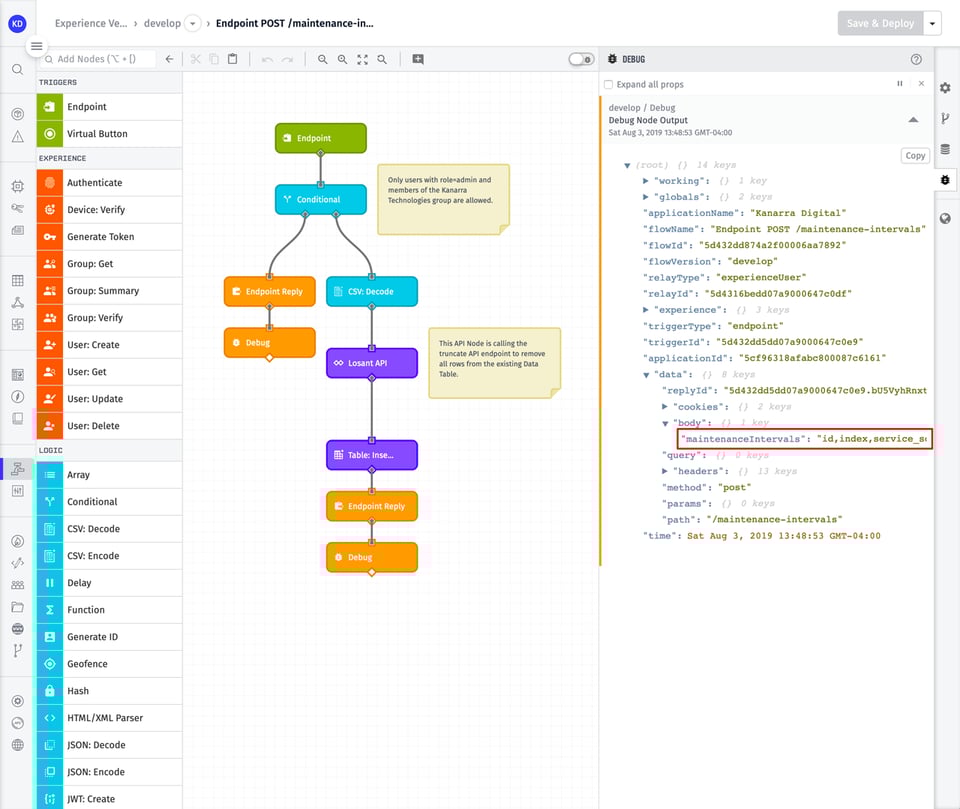Click the Endpoint POST /maintenance-in breadcrumb title
Image resolution: width=960 pixels, height=809 pixels.
click(x=297, y=22)
